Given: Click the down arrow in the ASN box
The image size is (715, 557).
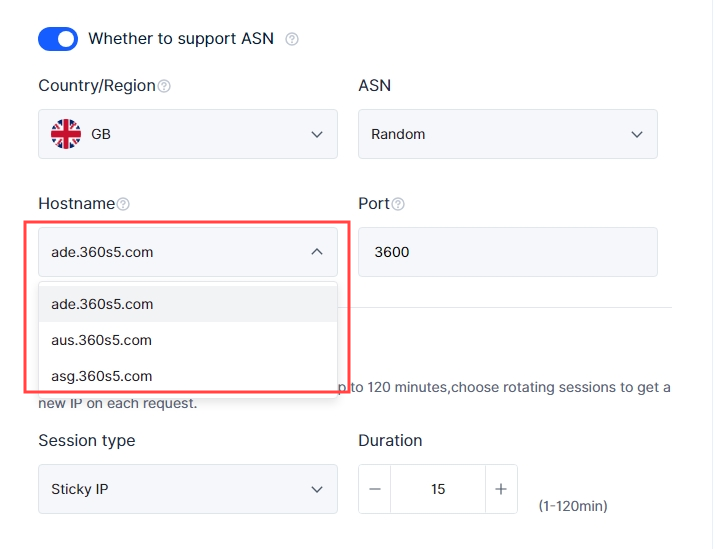Looking at the screenshot, I should click(637, 134).
